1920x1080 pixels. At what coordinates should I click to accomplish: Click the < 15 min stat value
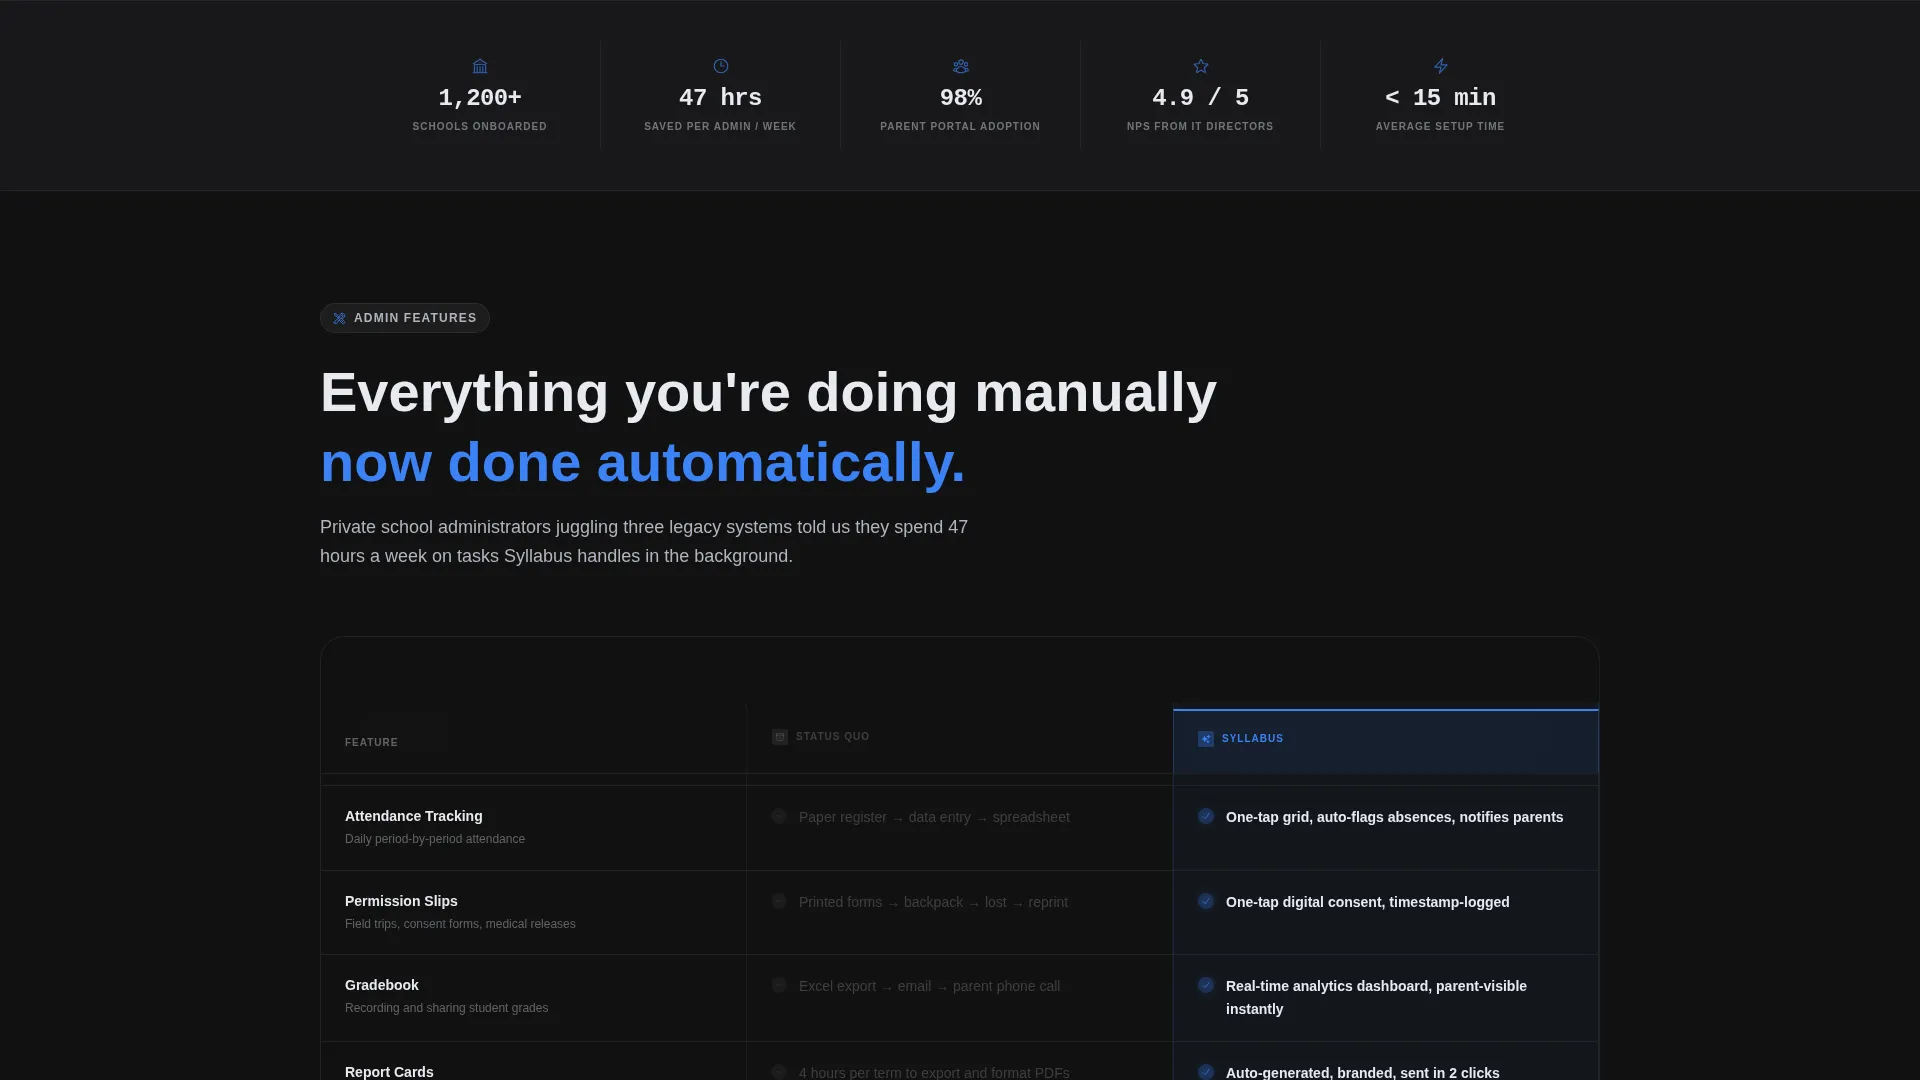coord(1440,98)
